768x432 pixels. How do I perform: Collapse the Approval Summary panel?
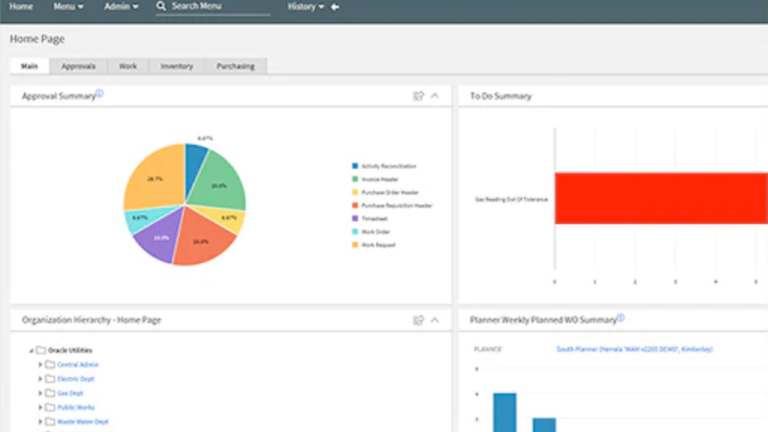[x=435, y=96]
